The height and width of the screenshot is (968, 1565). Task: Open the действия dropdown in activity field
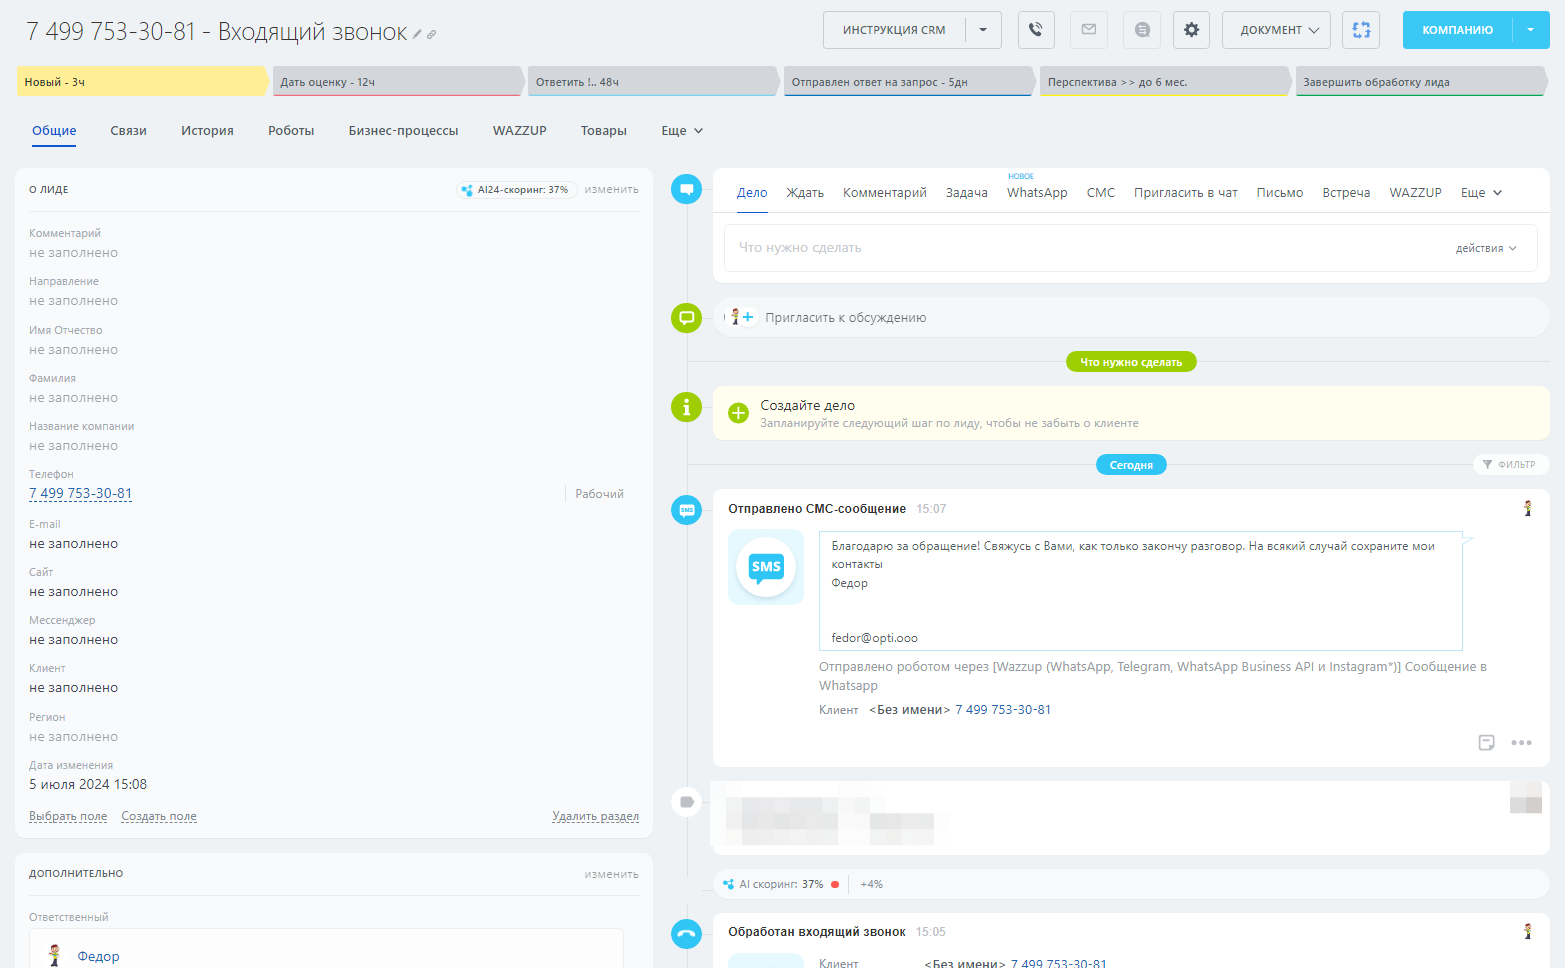pos(1485,248)
